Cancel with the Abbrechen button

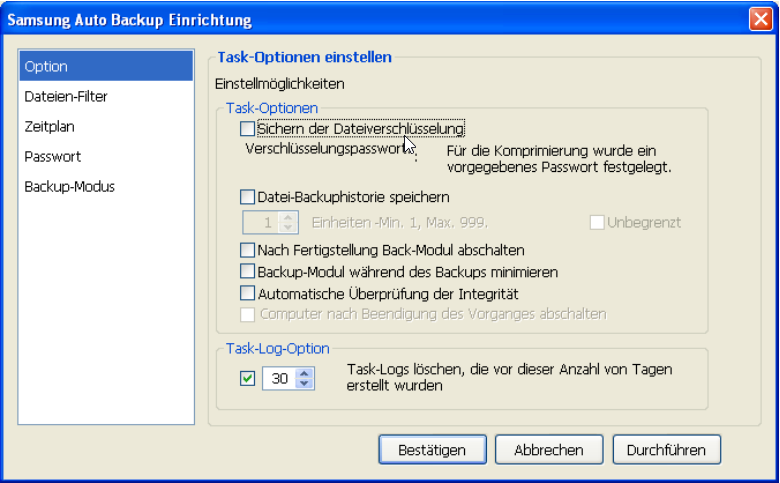coord(549,450)
